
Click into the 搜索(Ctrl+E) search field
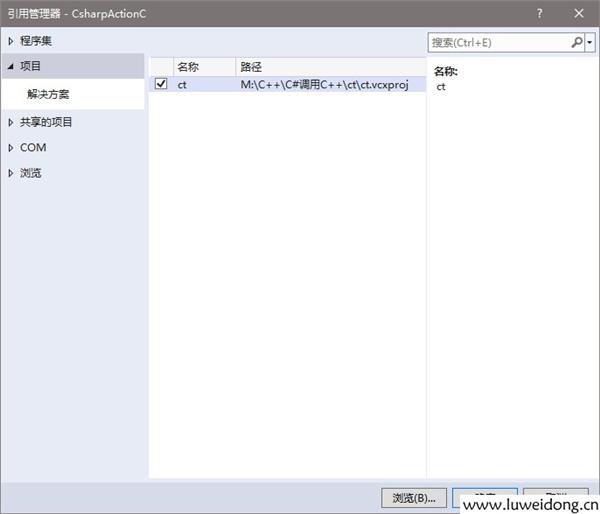click(498, 43)
